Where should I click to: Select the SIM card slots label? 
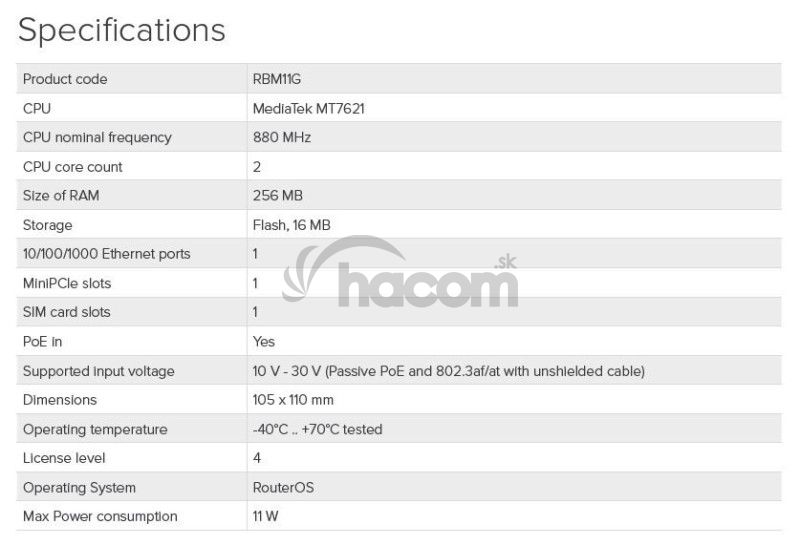point(67,312)
